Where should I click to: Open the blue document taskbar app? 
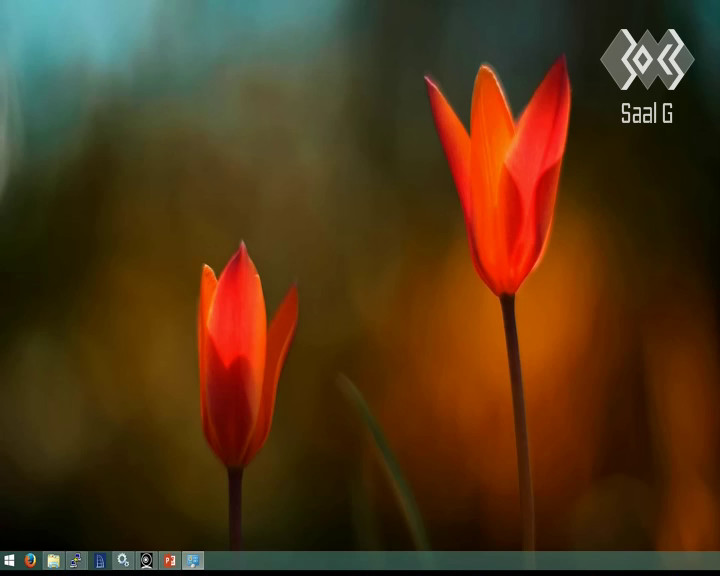(x=100, y=560)
